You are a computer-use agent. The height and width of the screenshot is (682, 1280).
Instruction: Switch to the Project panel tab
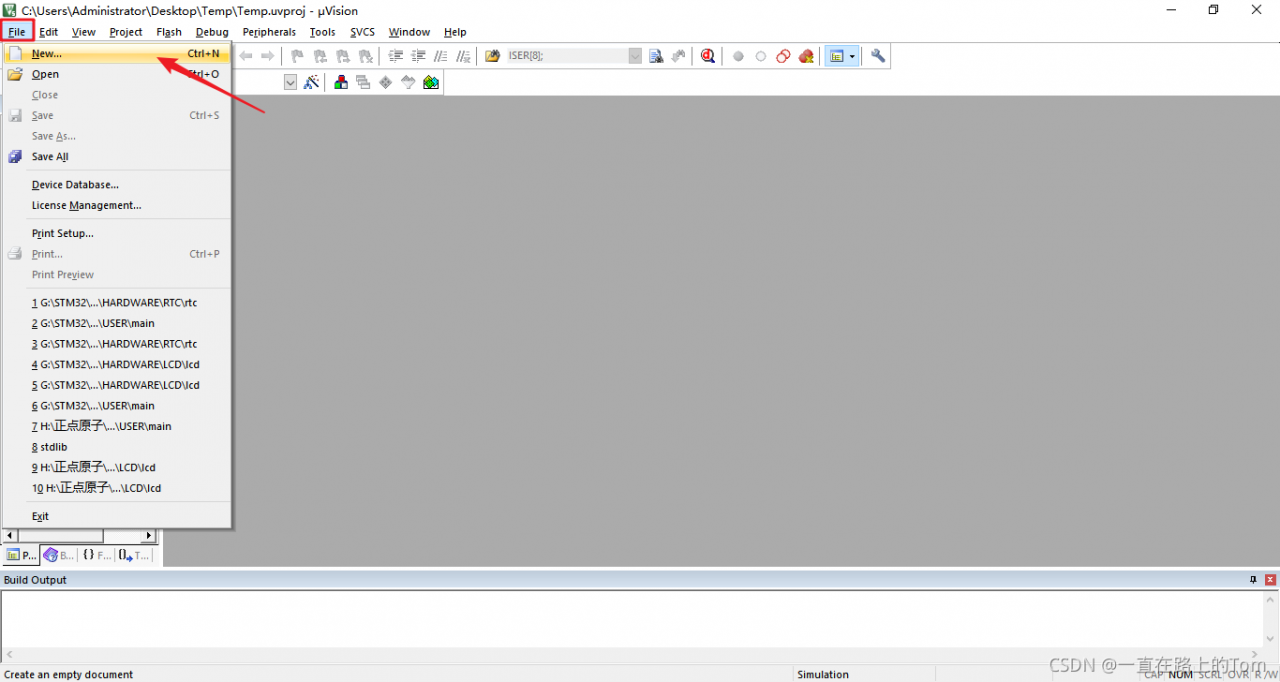[21, 555]
